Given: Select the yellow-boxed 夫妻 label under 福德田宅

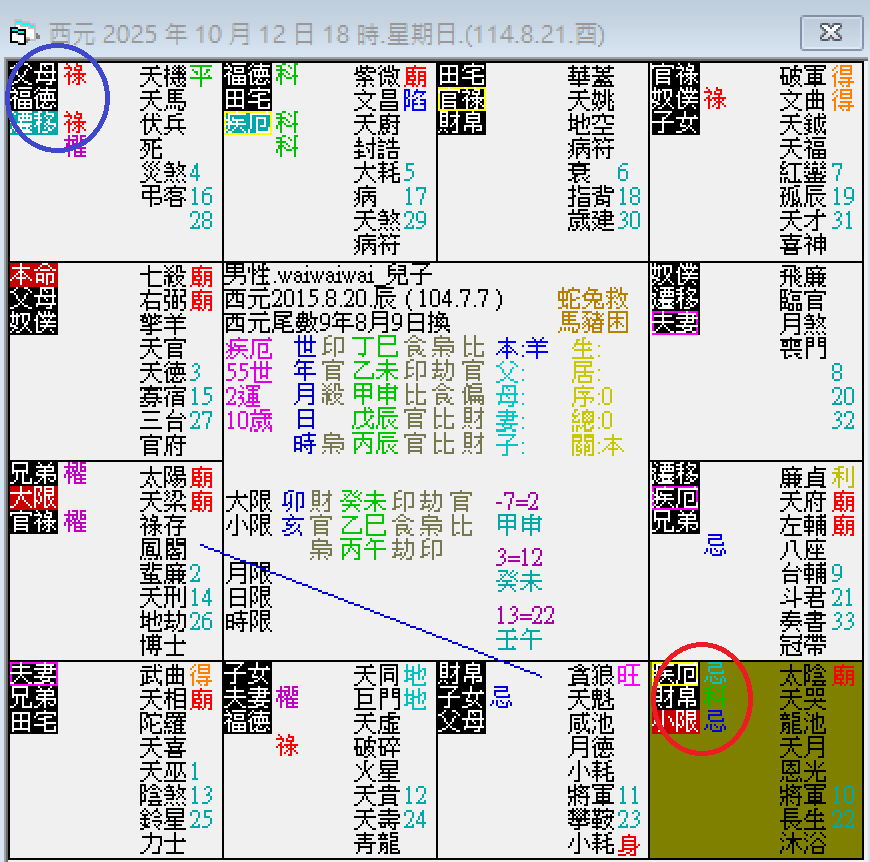Looking at the screenshot, I should [248, 122].
